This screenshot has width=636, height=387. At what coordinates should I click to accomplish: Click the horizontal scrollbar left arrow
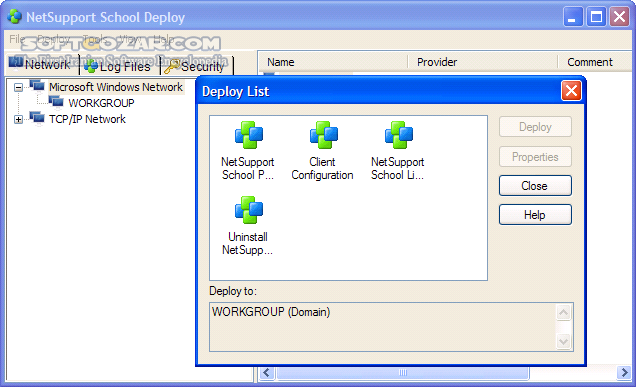[x=266, y=372]
